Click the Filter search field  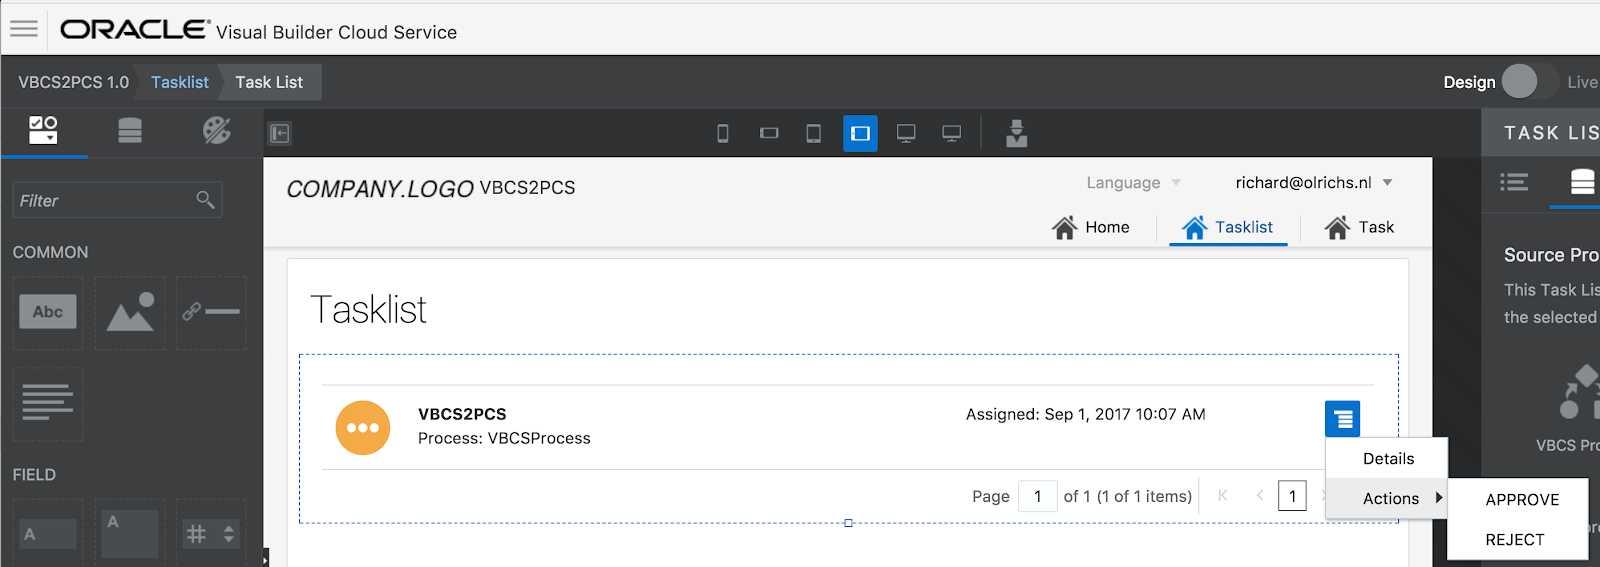point(117,200)
